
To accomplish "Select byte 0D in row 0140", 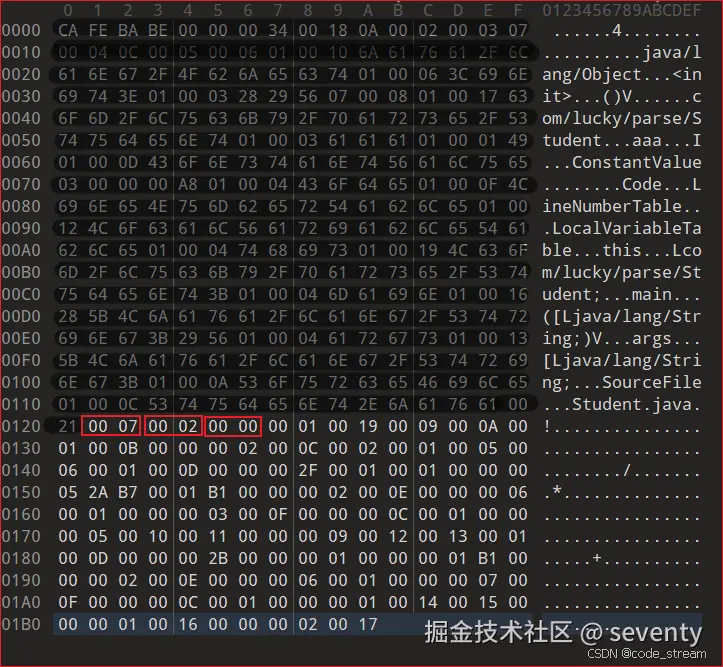I will tap(188, 470).
